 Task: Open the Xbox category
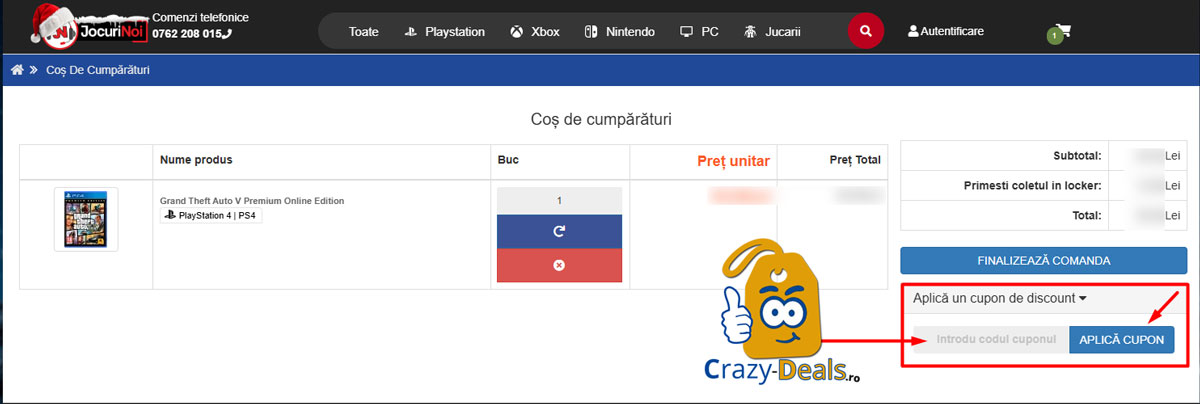[533, 31]
